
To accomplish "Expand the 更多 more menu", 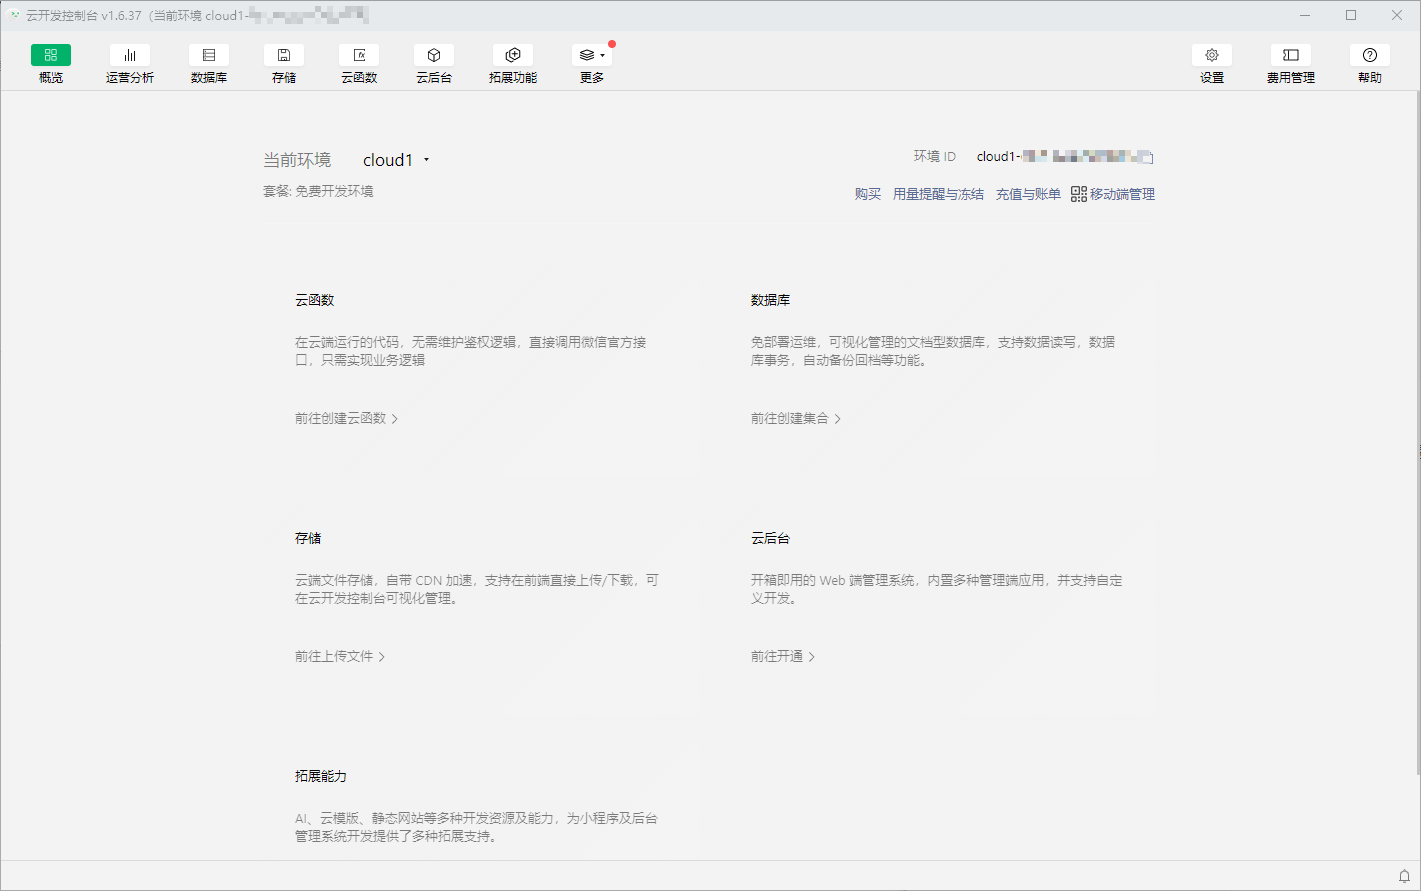I will point(592,55).
